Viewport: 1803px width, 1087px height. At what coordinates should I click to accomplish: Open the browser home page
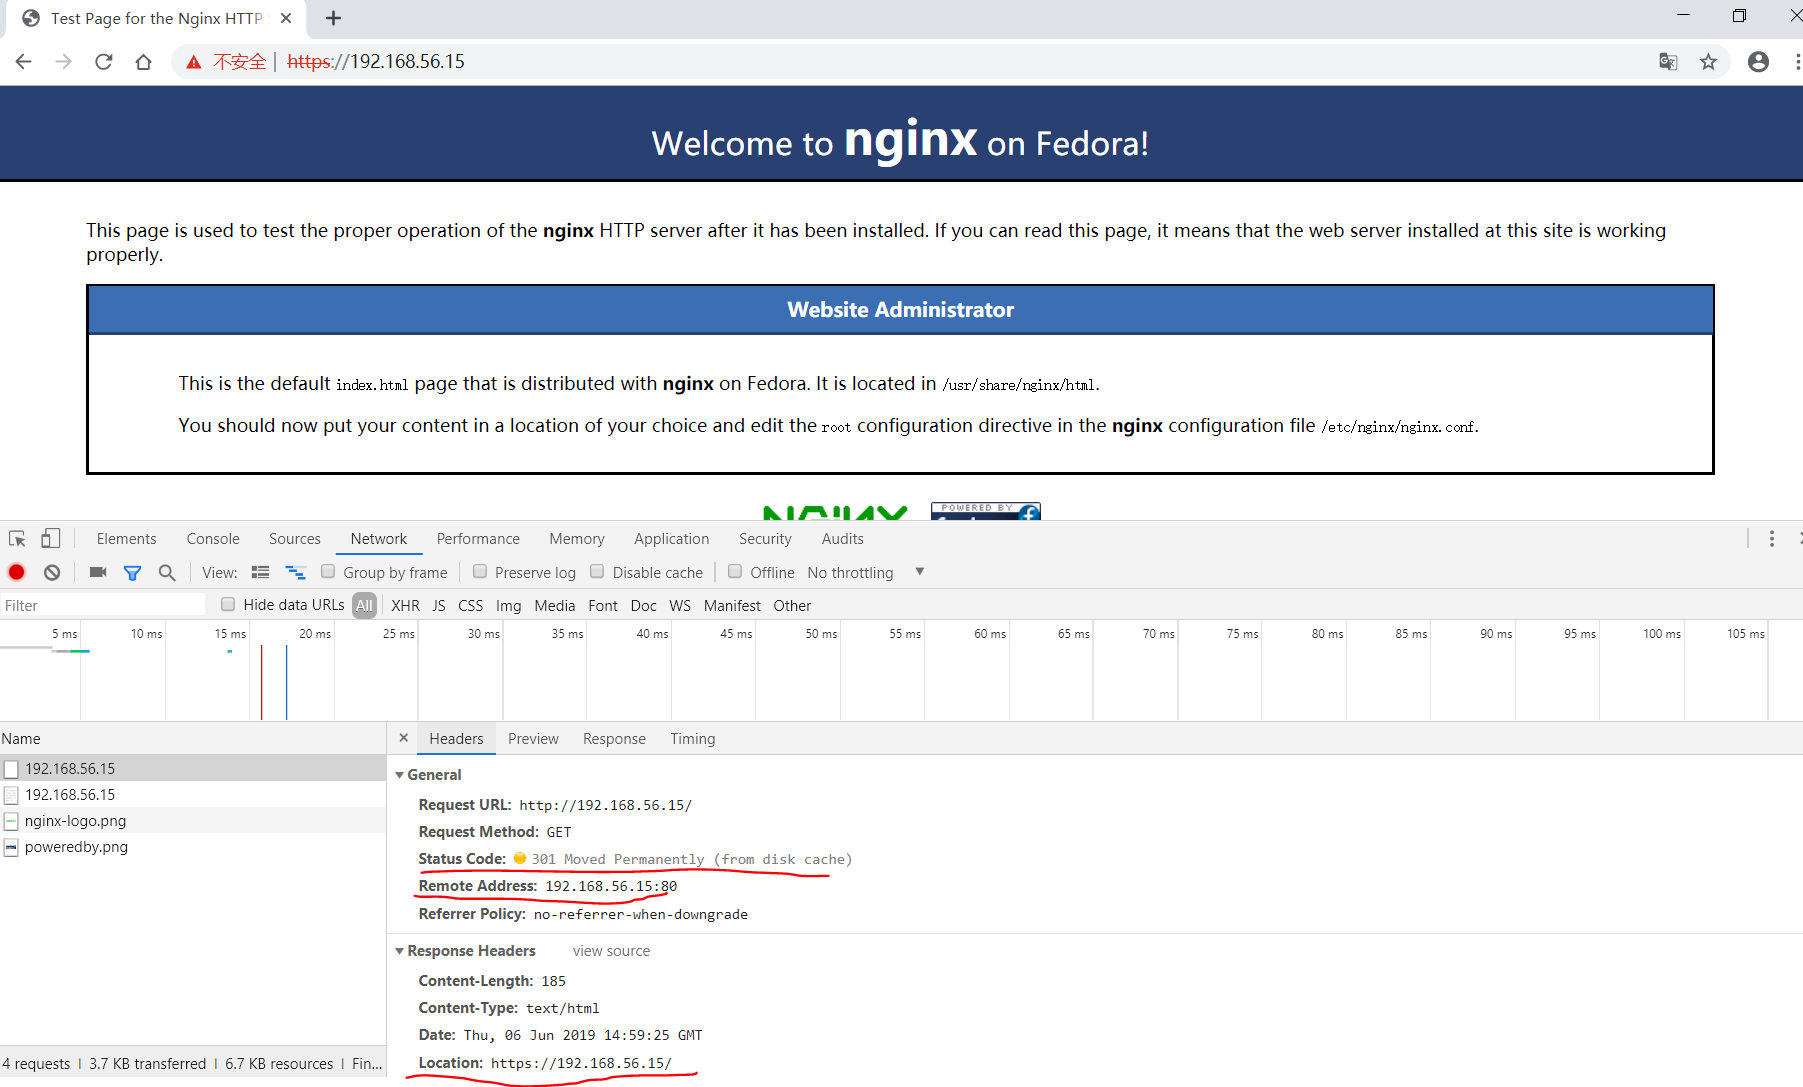click(144, 62)
